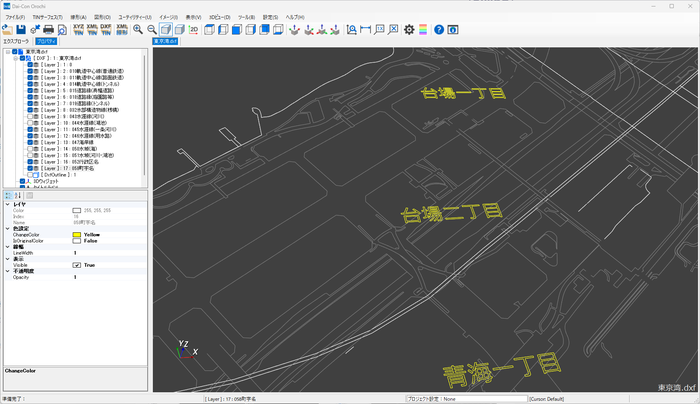Click the XYZ TIN import icon
The width and height of the screenshot is (700, 404).
78,29
